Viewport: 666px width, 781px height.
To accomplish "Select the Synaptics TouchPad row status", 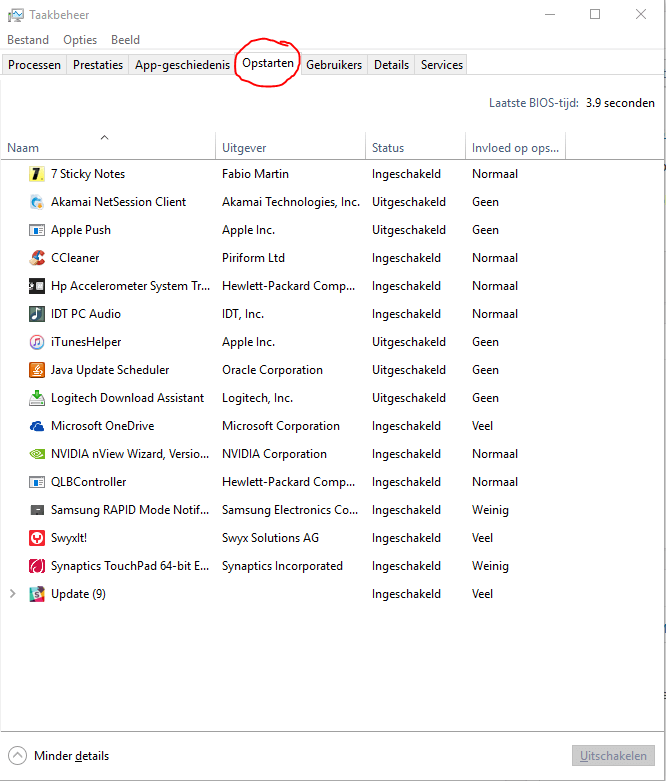I will pyautogui.click(x=406, y=566).
